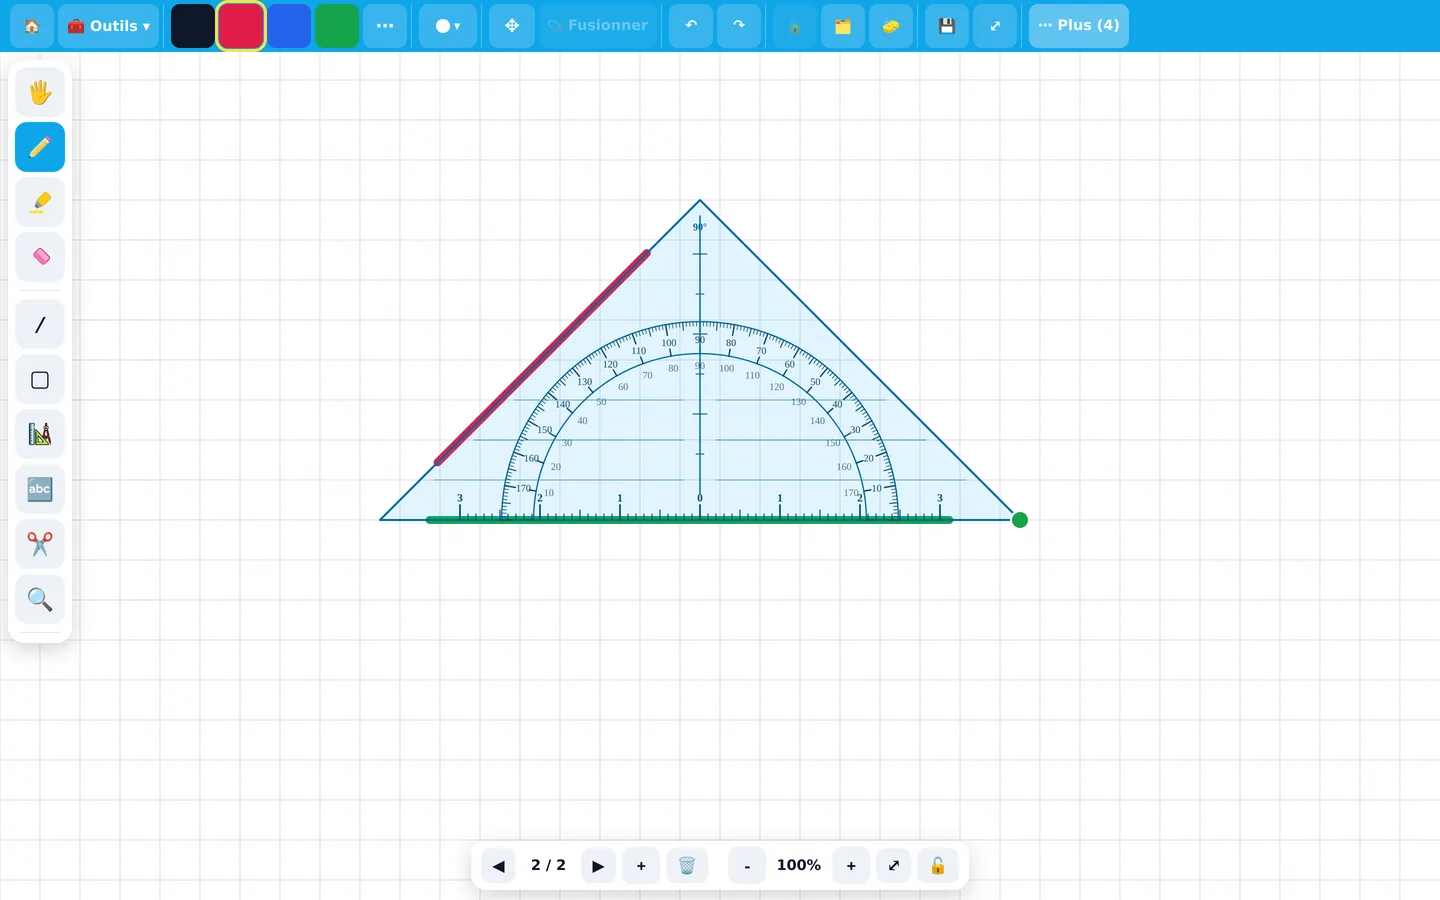Screen dimensions: 1440x900
Task: Open the magnifier zoom tool
Action: pyautogui.click(x=40, y=600)
